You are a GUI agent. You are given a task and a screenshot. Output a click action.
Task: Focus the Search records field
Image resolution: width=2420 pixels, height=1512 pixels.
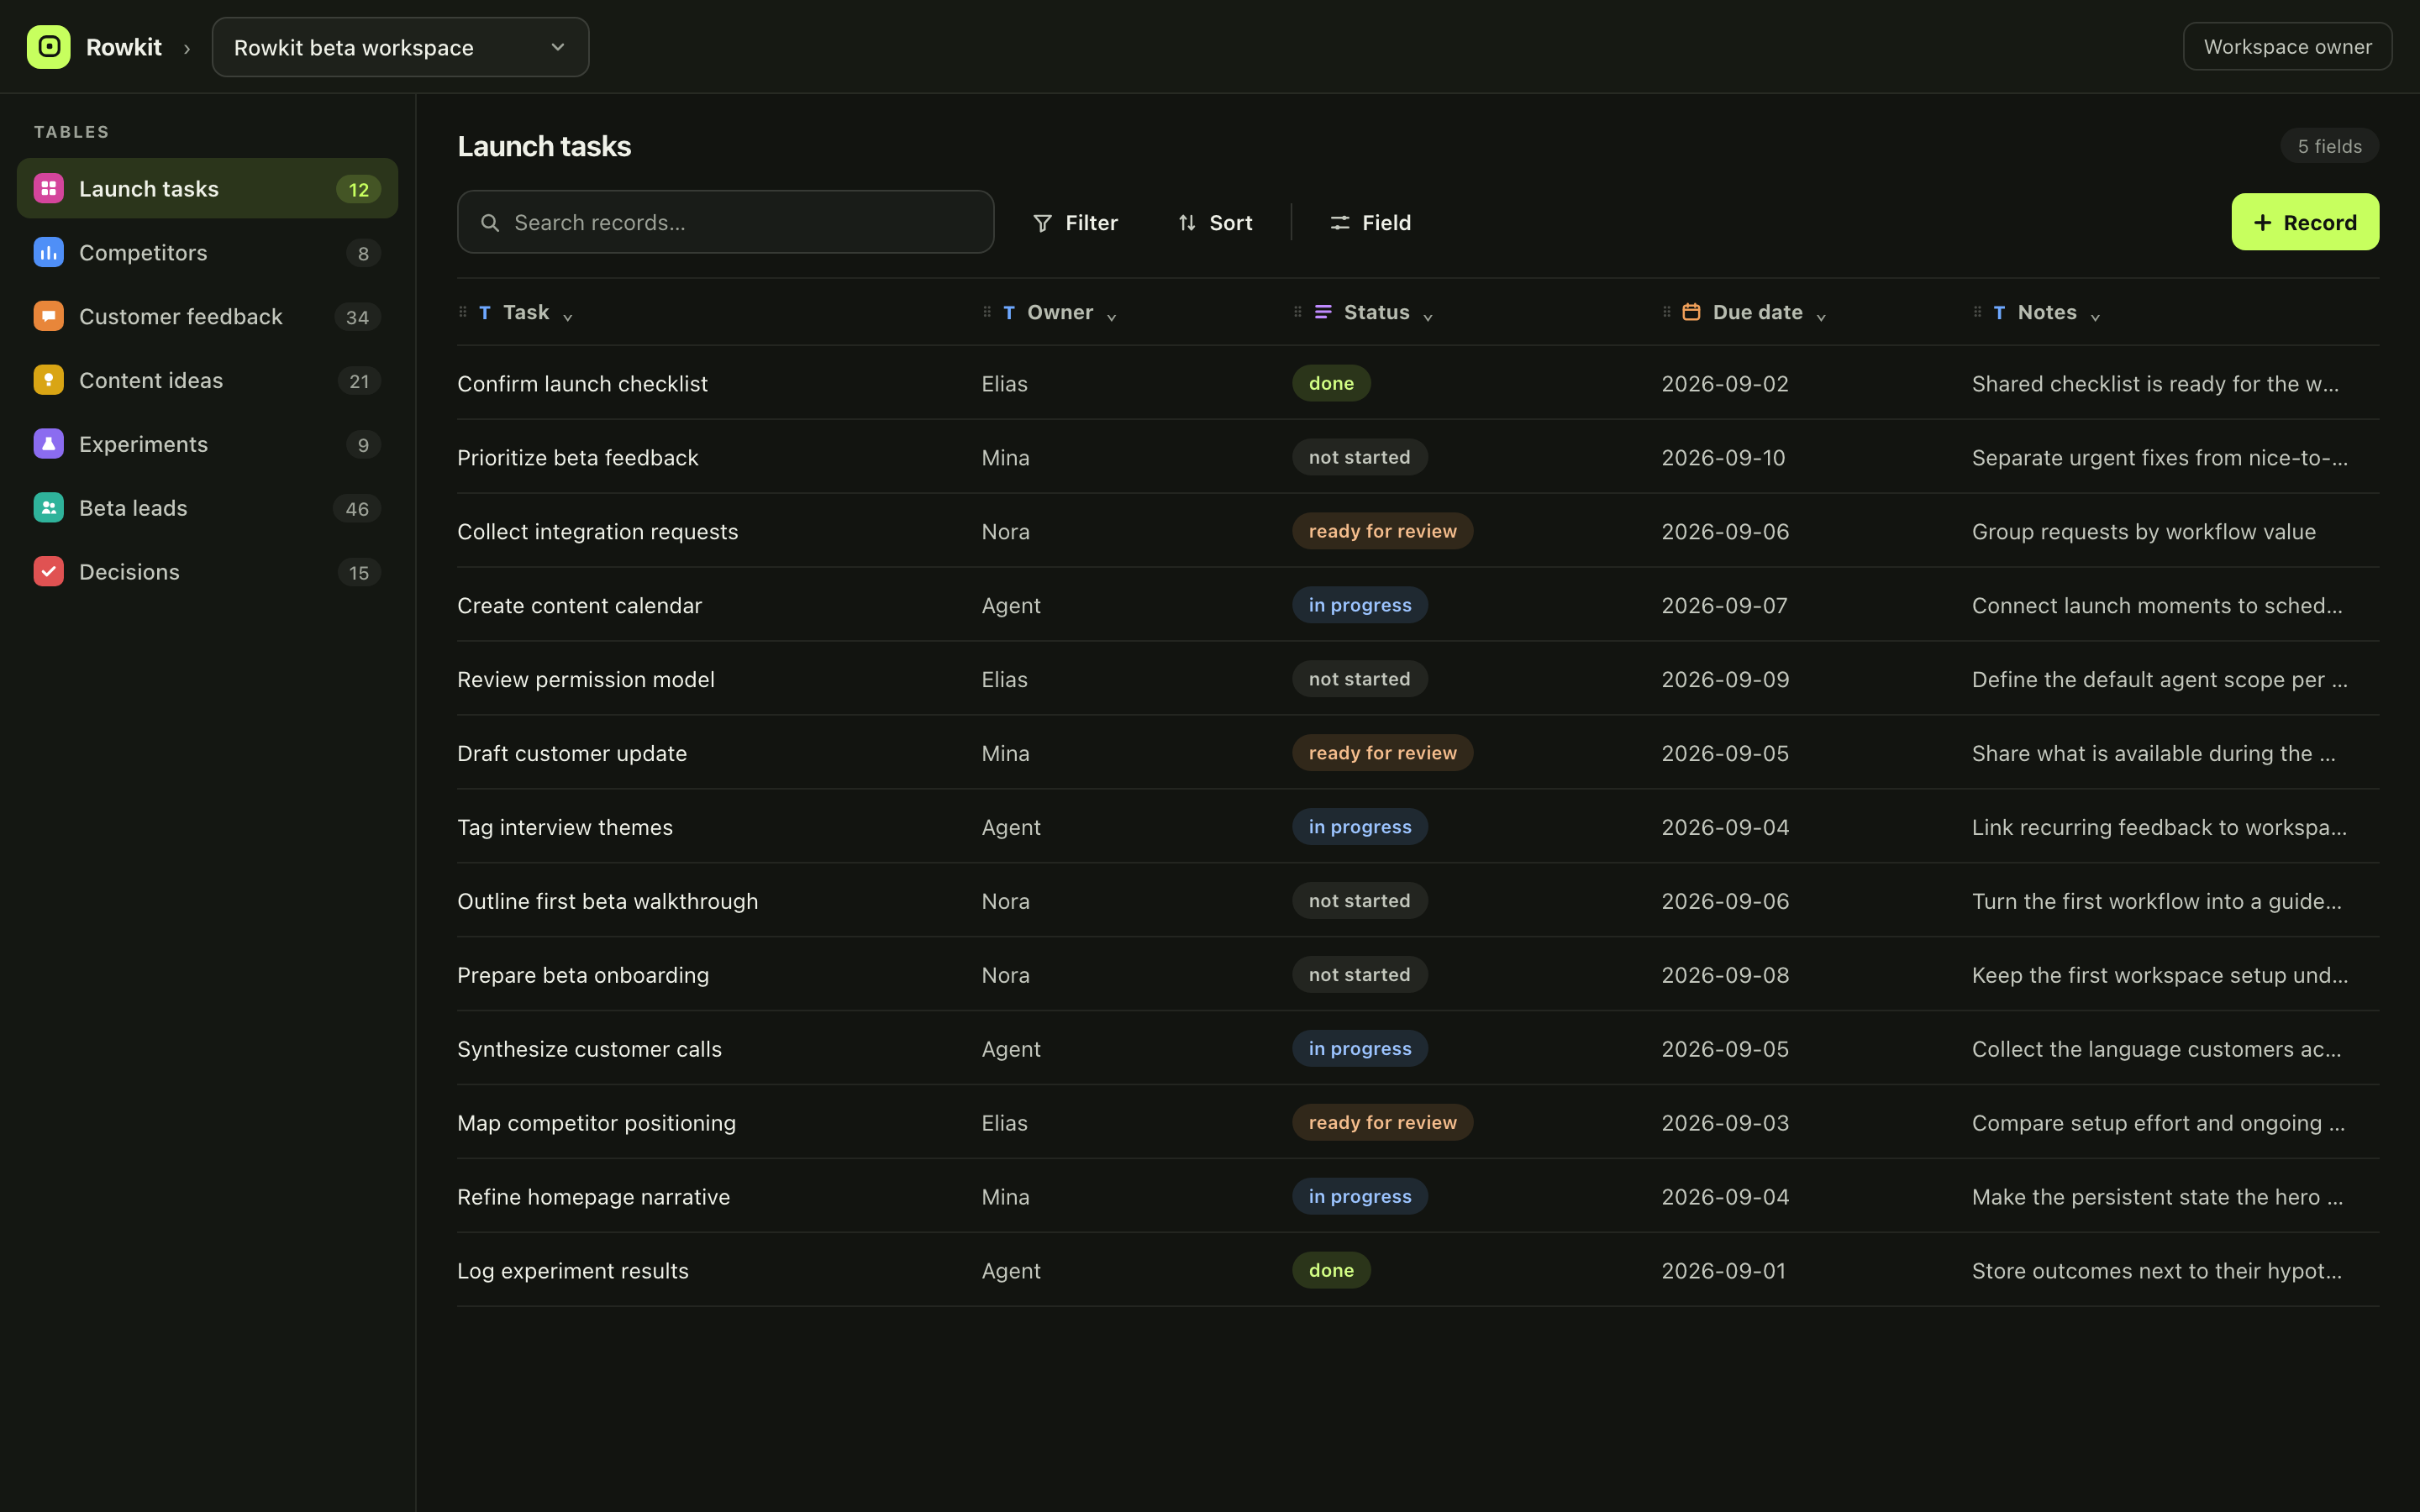(x=725, y=222)
